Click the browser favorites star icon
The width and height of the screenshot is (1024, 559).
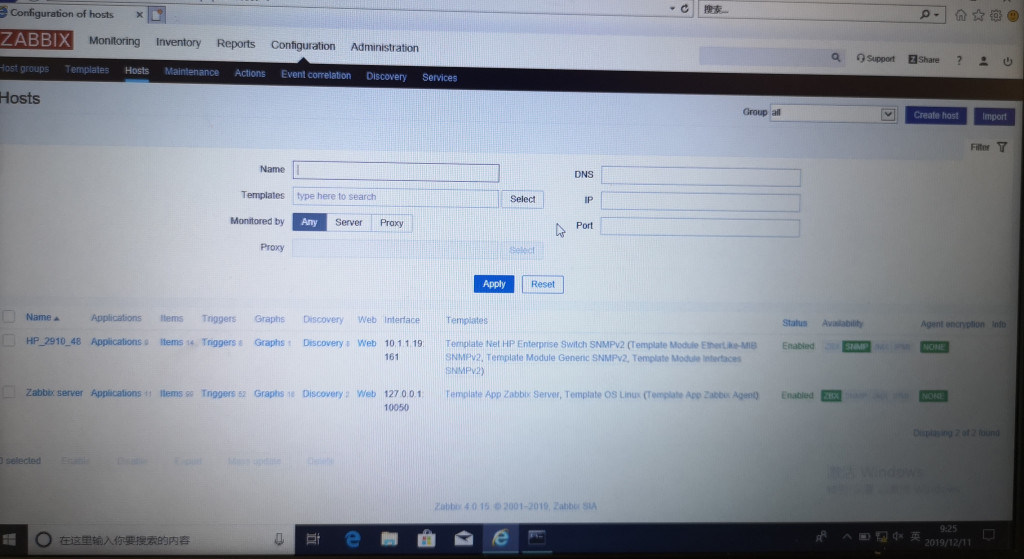tap(978, 15)
